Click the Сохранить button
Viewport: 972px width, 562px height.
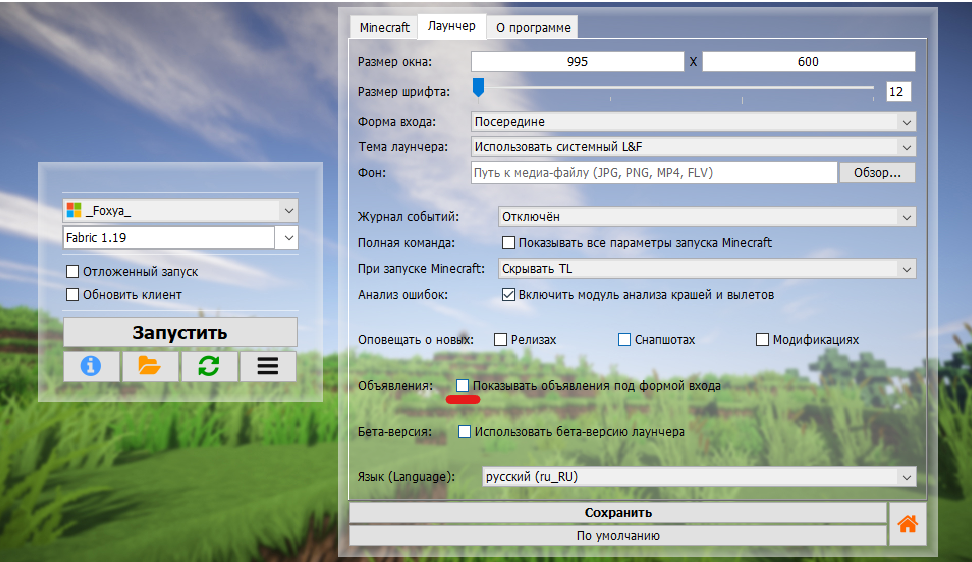pyautogui.click(x=618, y=513)
